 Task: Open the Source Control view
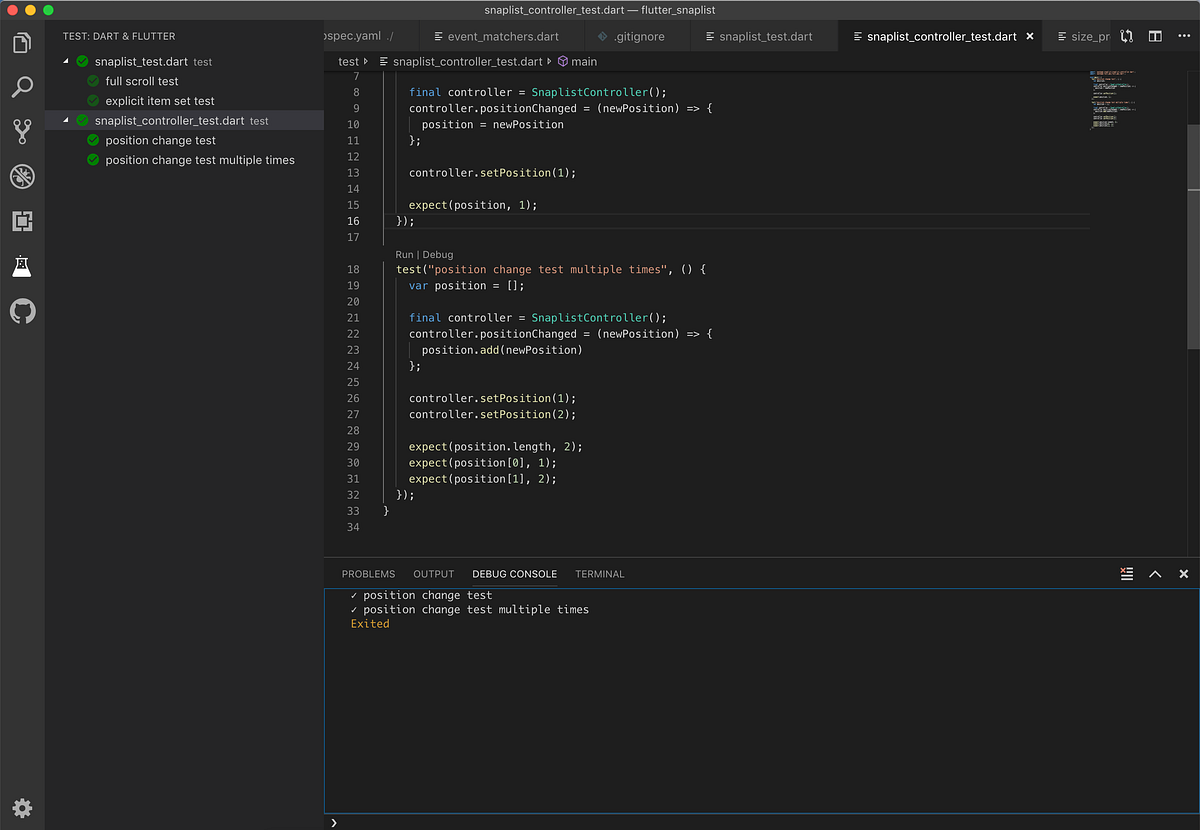tap(22, 131)
